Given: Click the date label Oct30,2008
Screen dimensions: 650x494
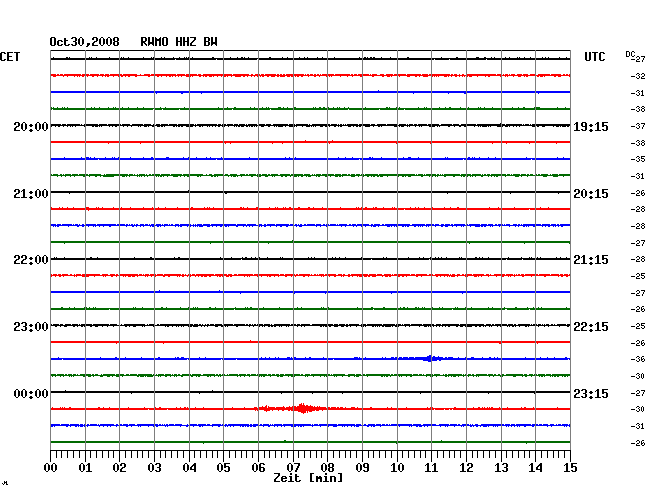Looking at the screenshot, I should (x=84, y=42).
